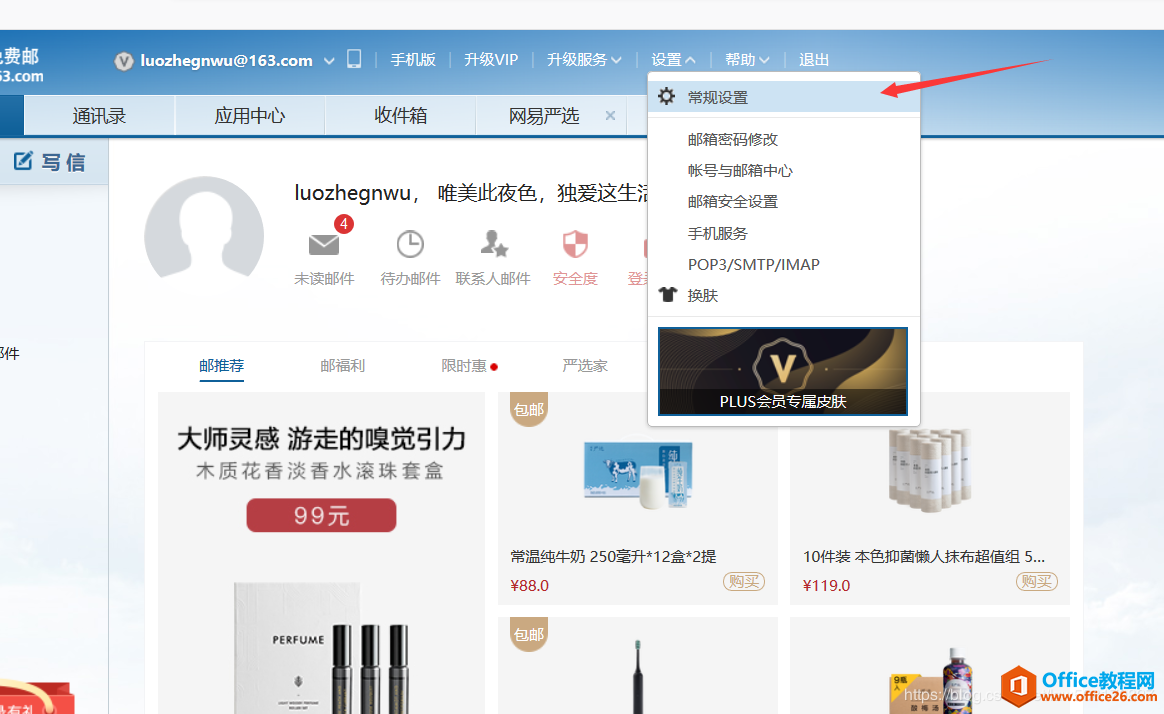Image resolution: width=1164 pixels, height=714 pixels.
Task: Click the security level shield icon
Action: [575, 245]
